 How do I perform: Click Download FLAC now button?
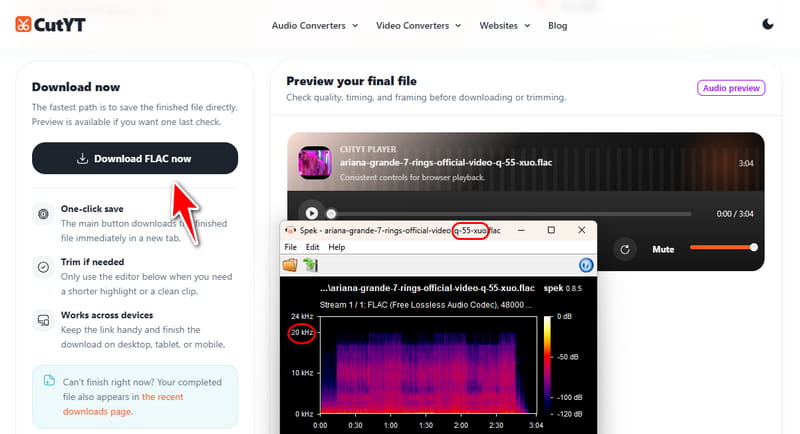tap(135, 158)
